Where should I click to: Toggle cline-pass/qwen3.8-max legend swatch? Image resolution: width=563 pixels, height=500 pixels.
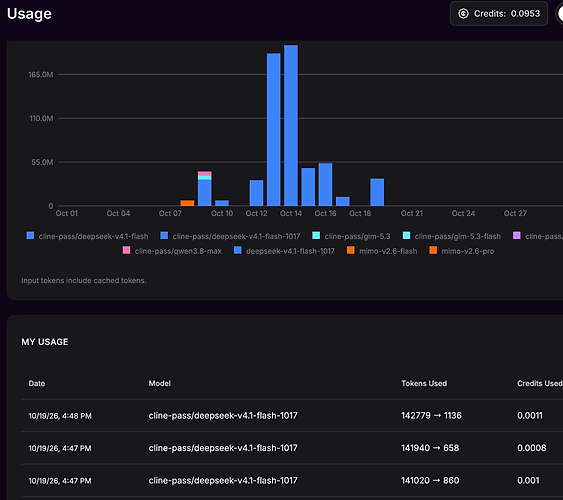(126, 250)
